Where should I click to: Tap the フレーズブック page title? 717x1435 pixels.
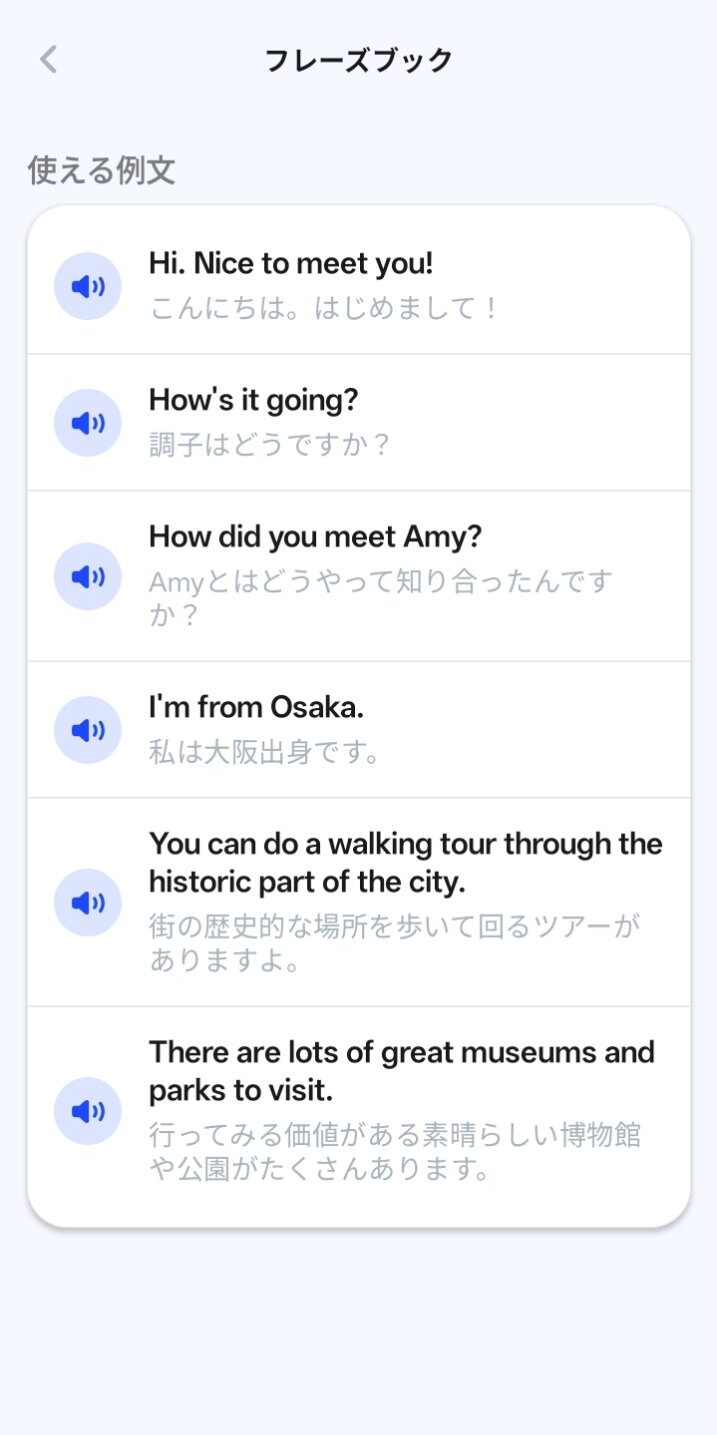click(x=359, y=60)
